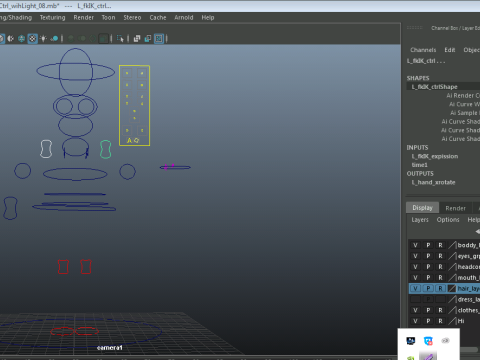480x360 pixels.
Task: Toggle reference R of headcon layer
Action: tap(441, 267)
